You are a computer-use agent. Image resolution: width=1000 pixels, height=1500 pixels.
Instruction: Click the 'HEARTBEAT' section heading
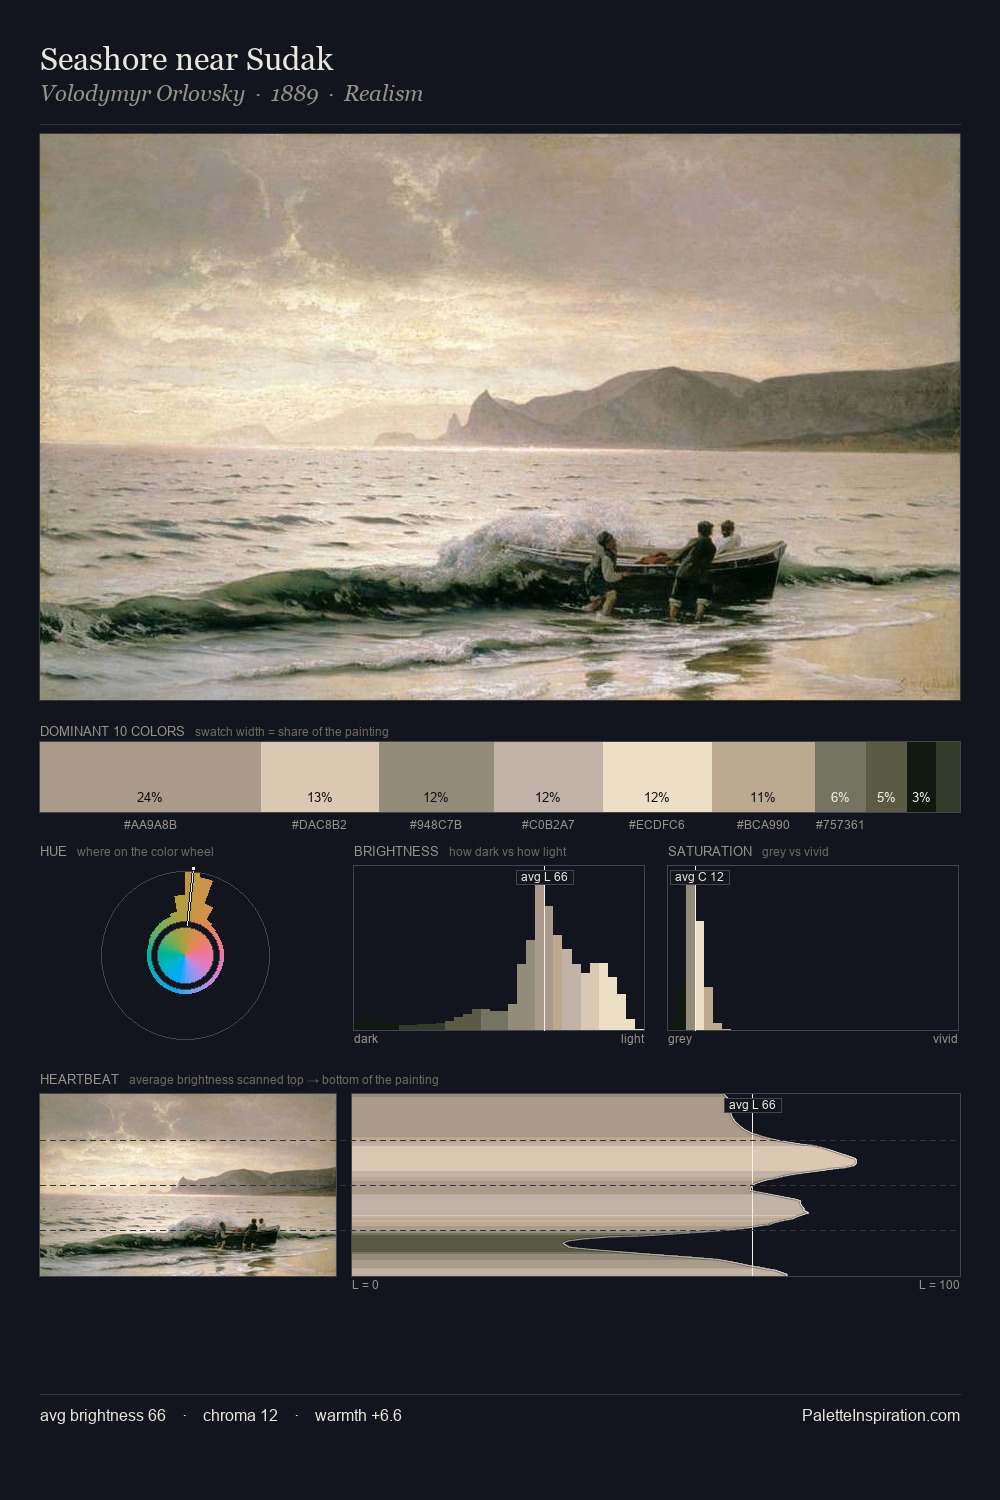pos(79,1079)
